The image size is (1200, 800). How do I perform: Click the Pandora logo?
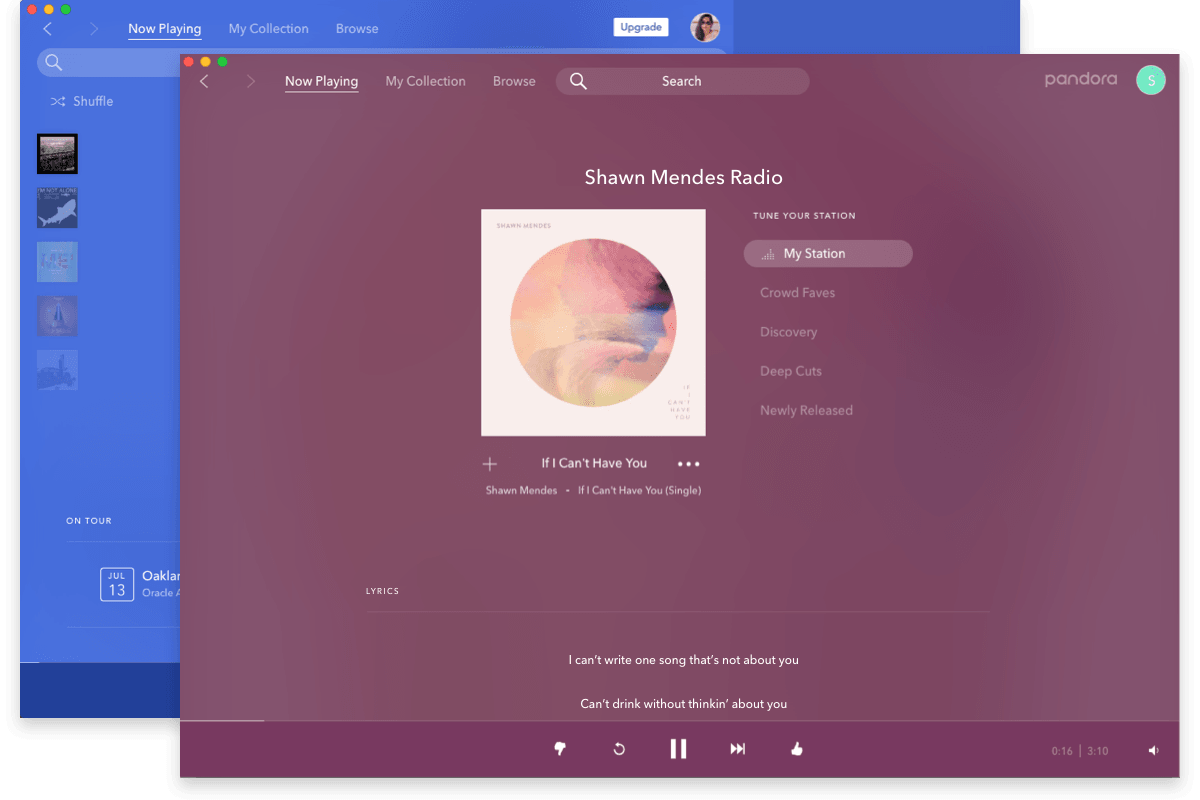tap(1081, 78)
